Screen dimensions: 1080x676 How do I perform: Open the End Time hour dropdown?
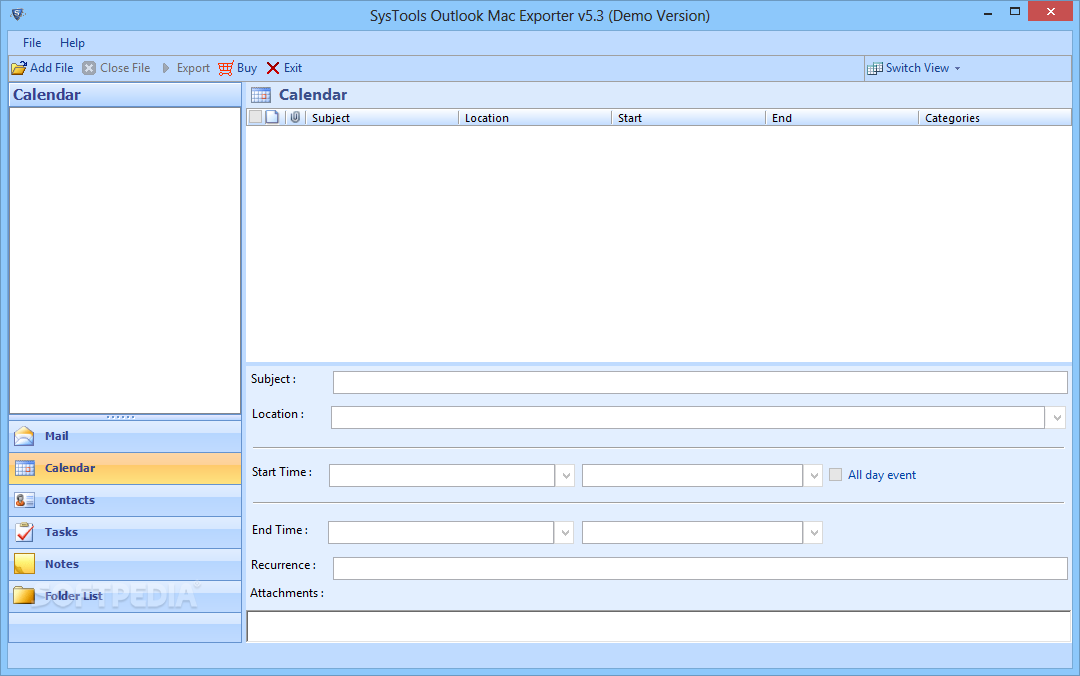pos(813,533)
